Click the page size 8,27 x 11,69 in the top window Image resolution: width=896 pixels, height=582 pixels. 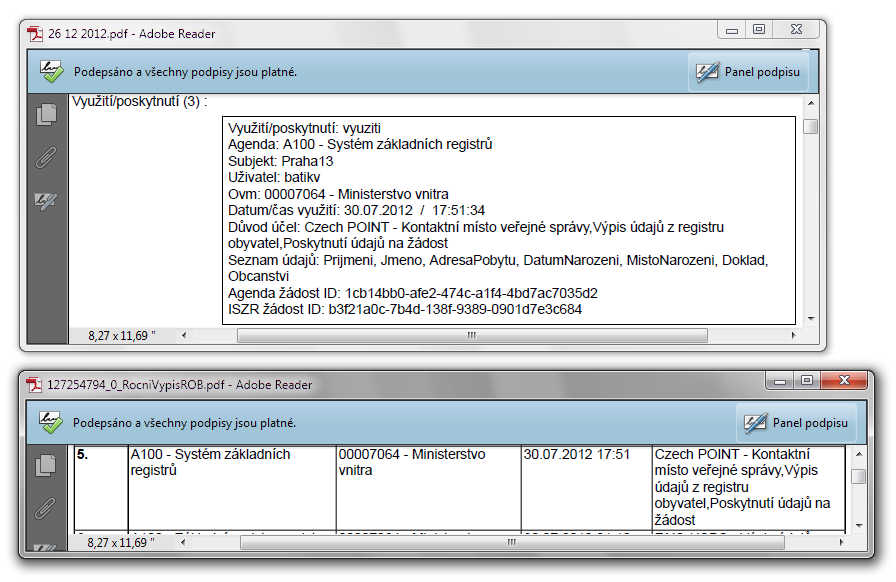122,336
